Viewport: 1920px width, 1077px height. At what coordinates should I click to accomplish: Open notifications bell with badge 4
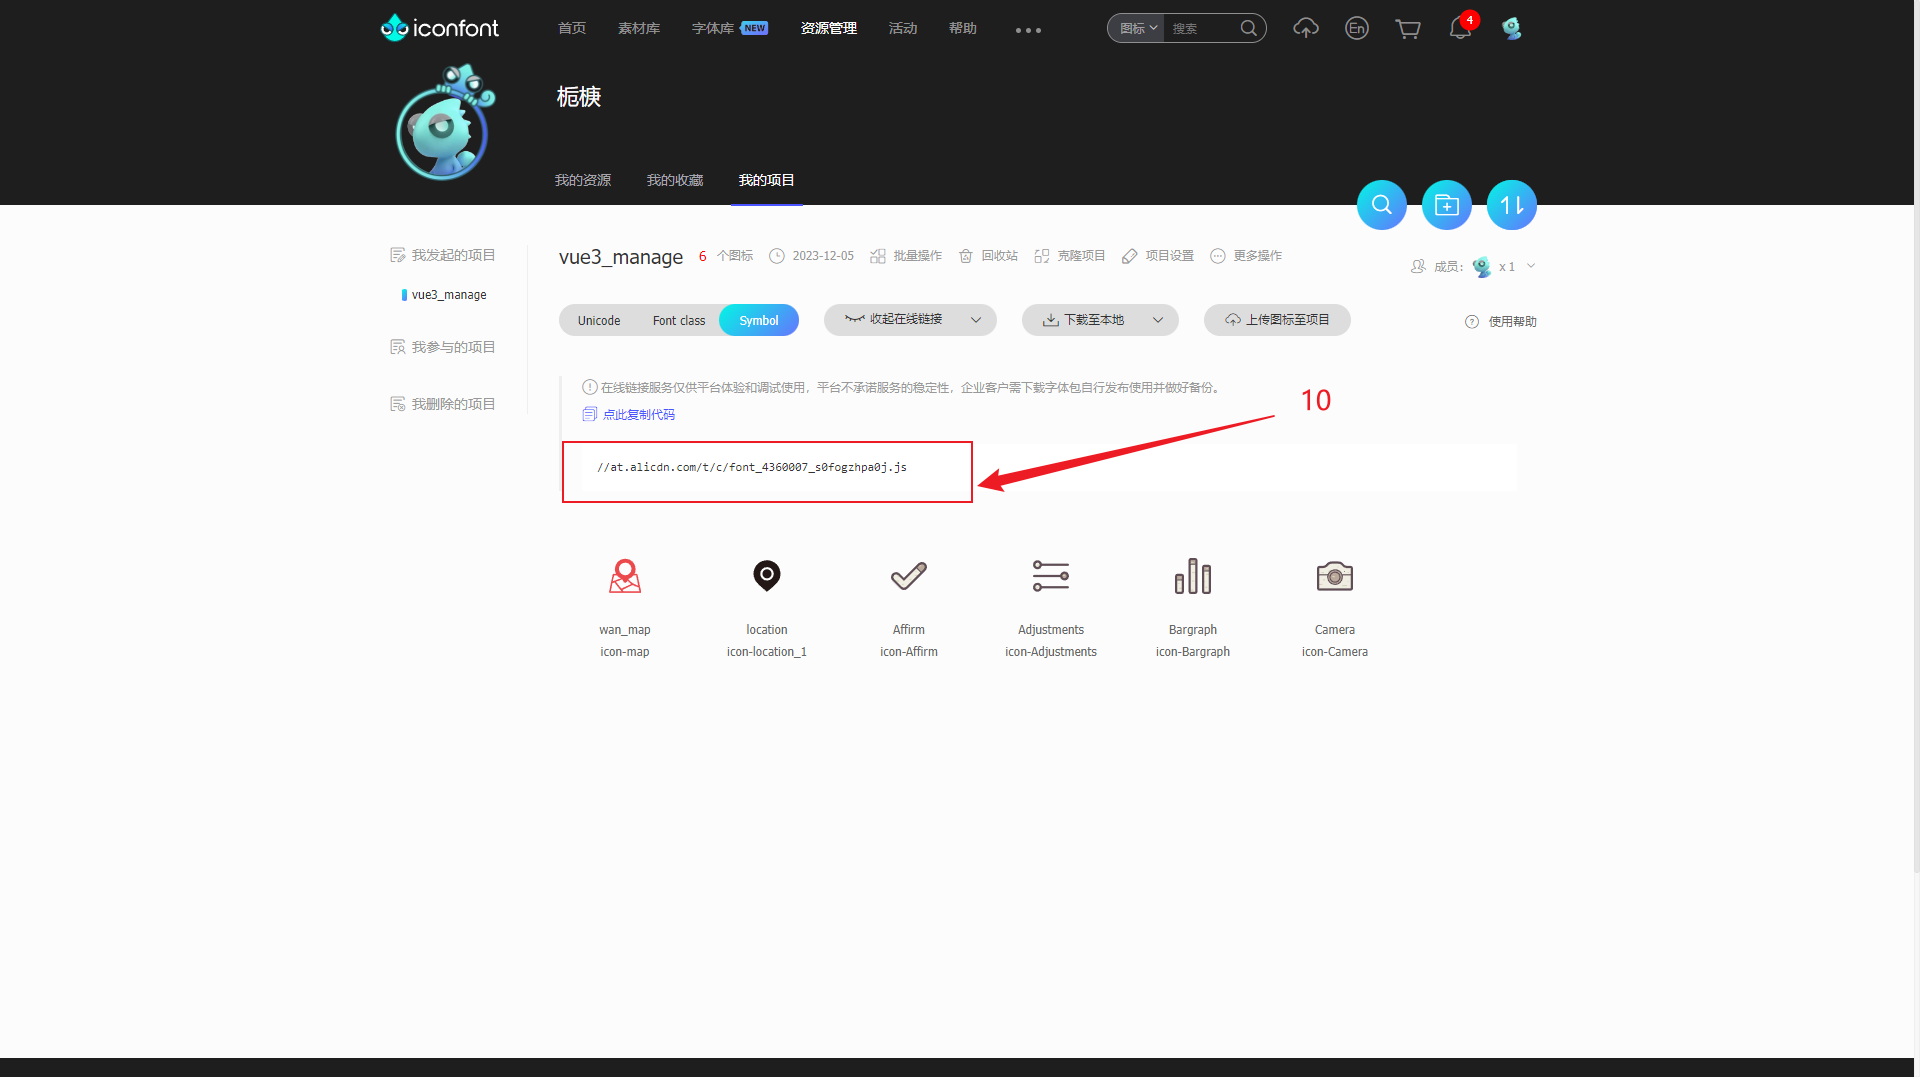pos(1459,28)
